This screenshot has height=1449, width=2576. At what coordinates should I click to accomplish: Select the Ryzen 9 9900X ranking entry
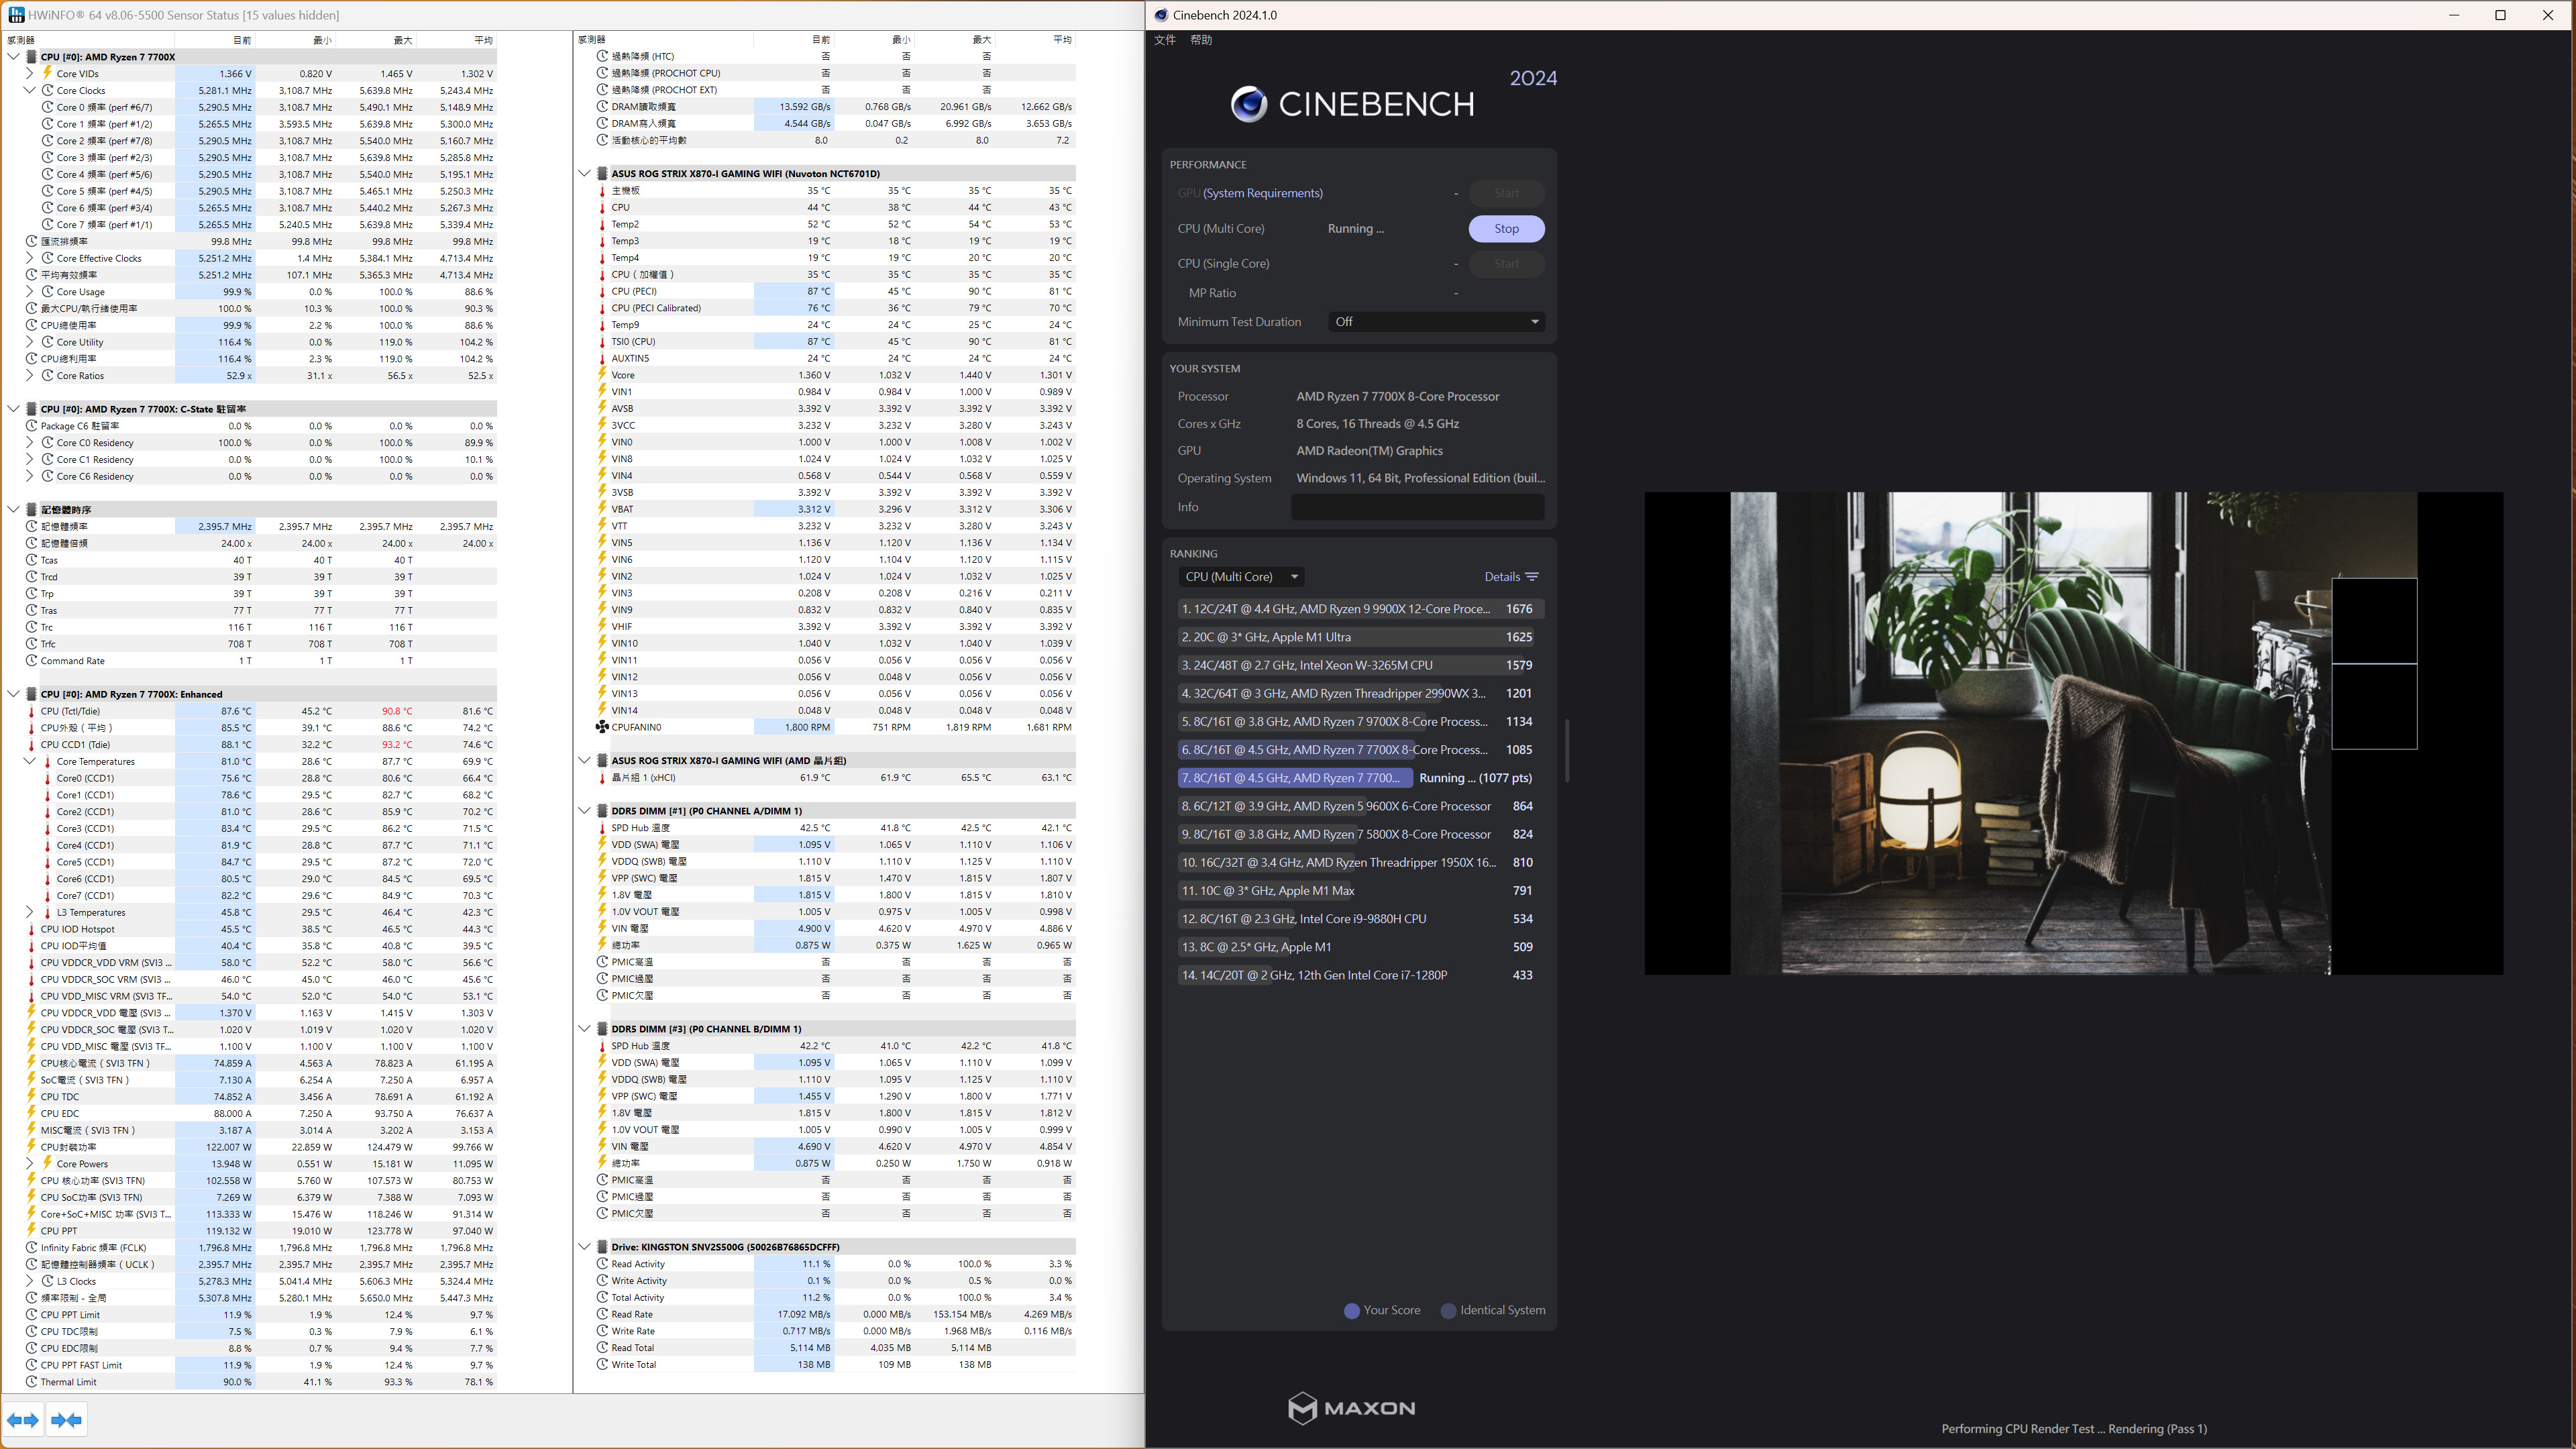pyautogui.click(x=1360, y=609)
